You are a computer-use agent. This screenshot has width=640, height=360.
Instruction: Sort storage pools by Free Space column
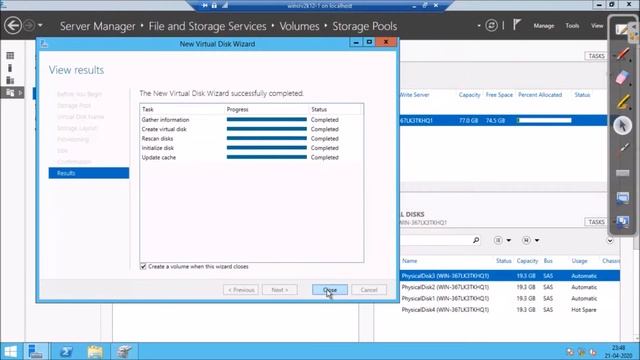point(499,95)
